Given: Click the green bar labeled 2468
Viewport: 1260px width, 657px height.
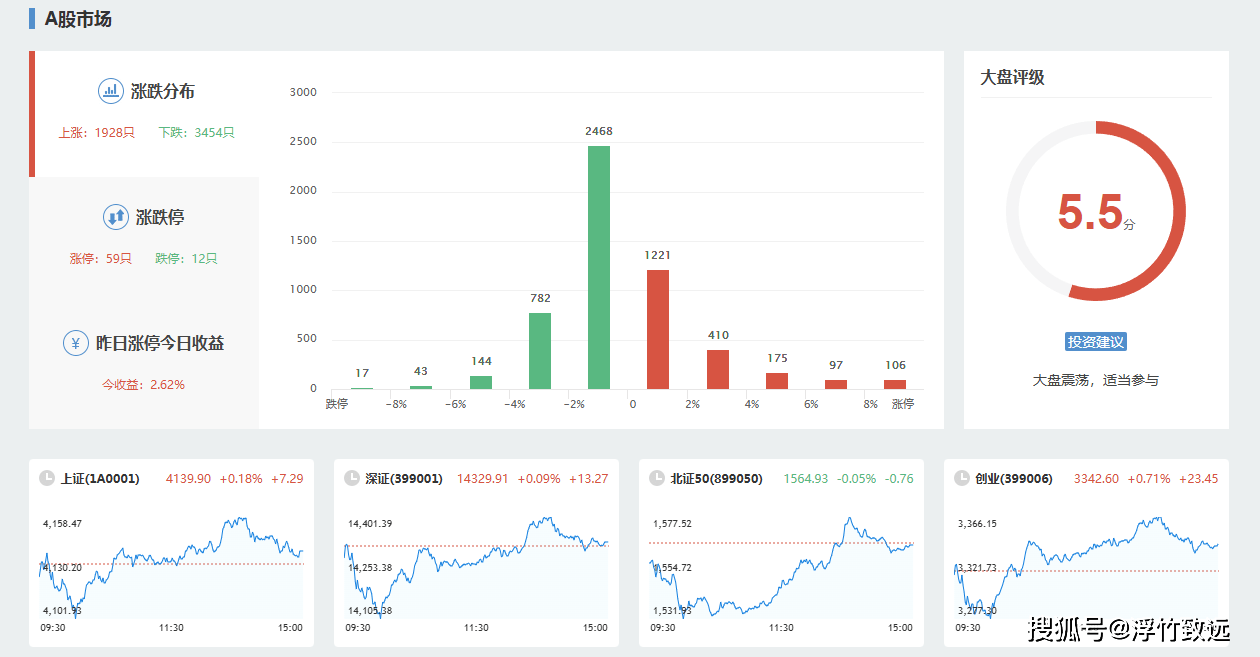Looking at the screenshot, I should click(x=599, y=267).
